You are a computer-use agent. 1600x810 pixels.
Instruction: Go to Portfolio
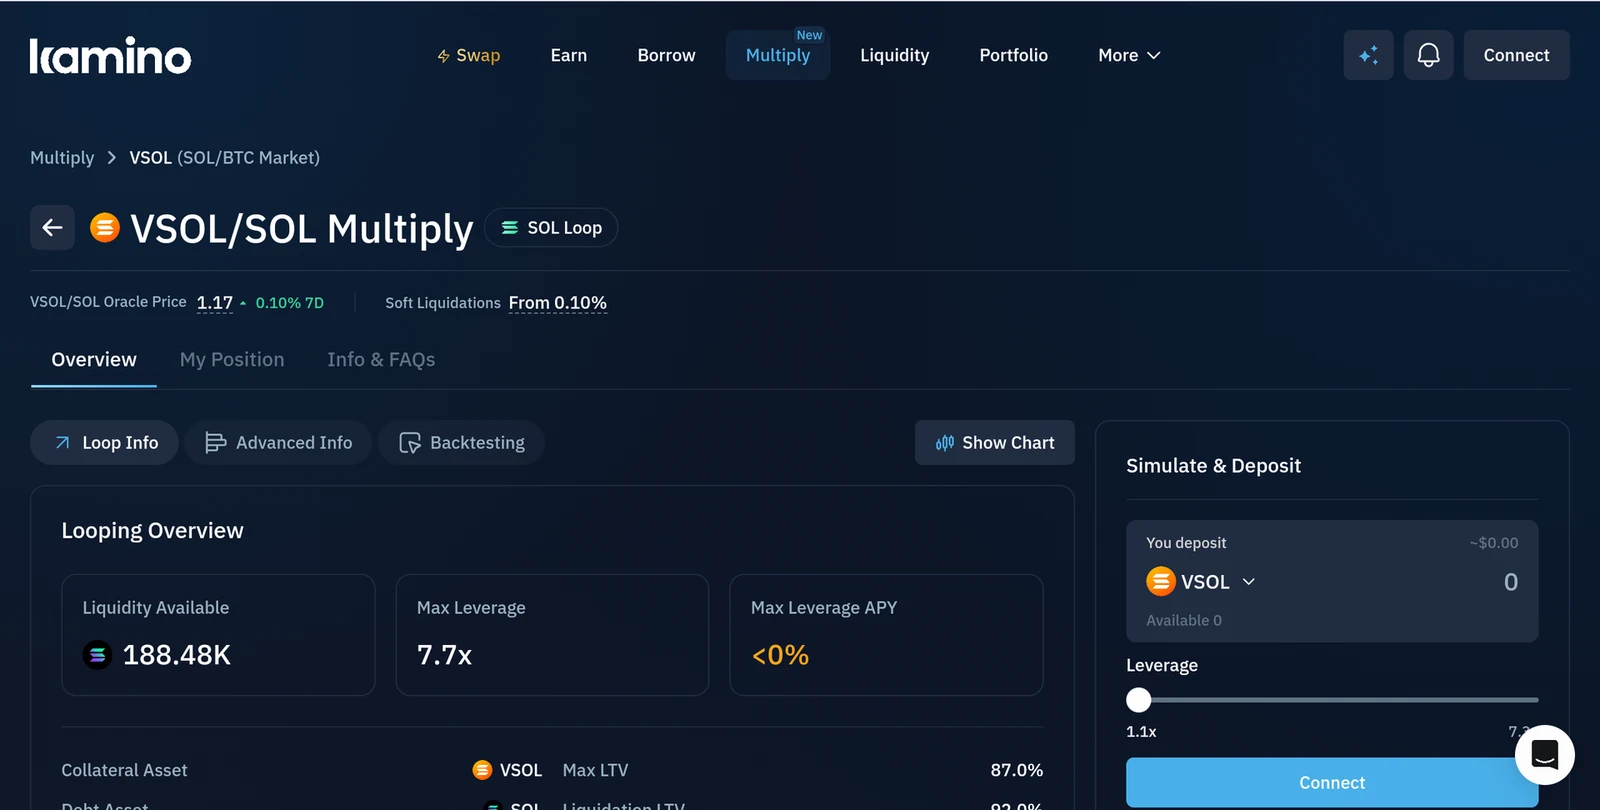(1014, 56)
